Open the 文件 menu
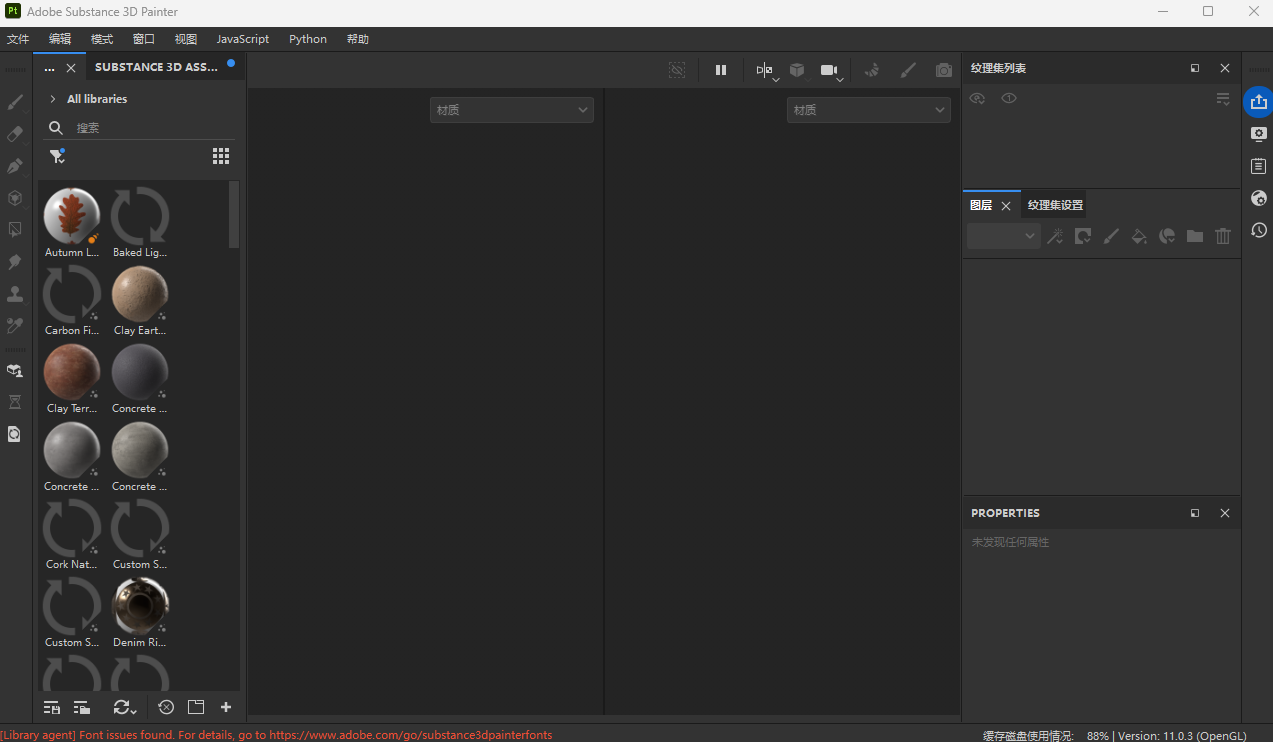Screen dimensions: 1273x742 (18, 39)
